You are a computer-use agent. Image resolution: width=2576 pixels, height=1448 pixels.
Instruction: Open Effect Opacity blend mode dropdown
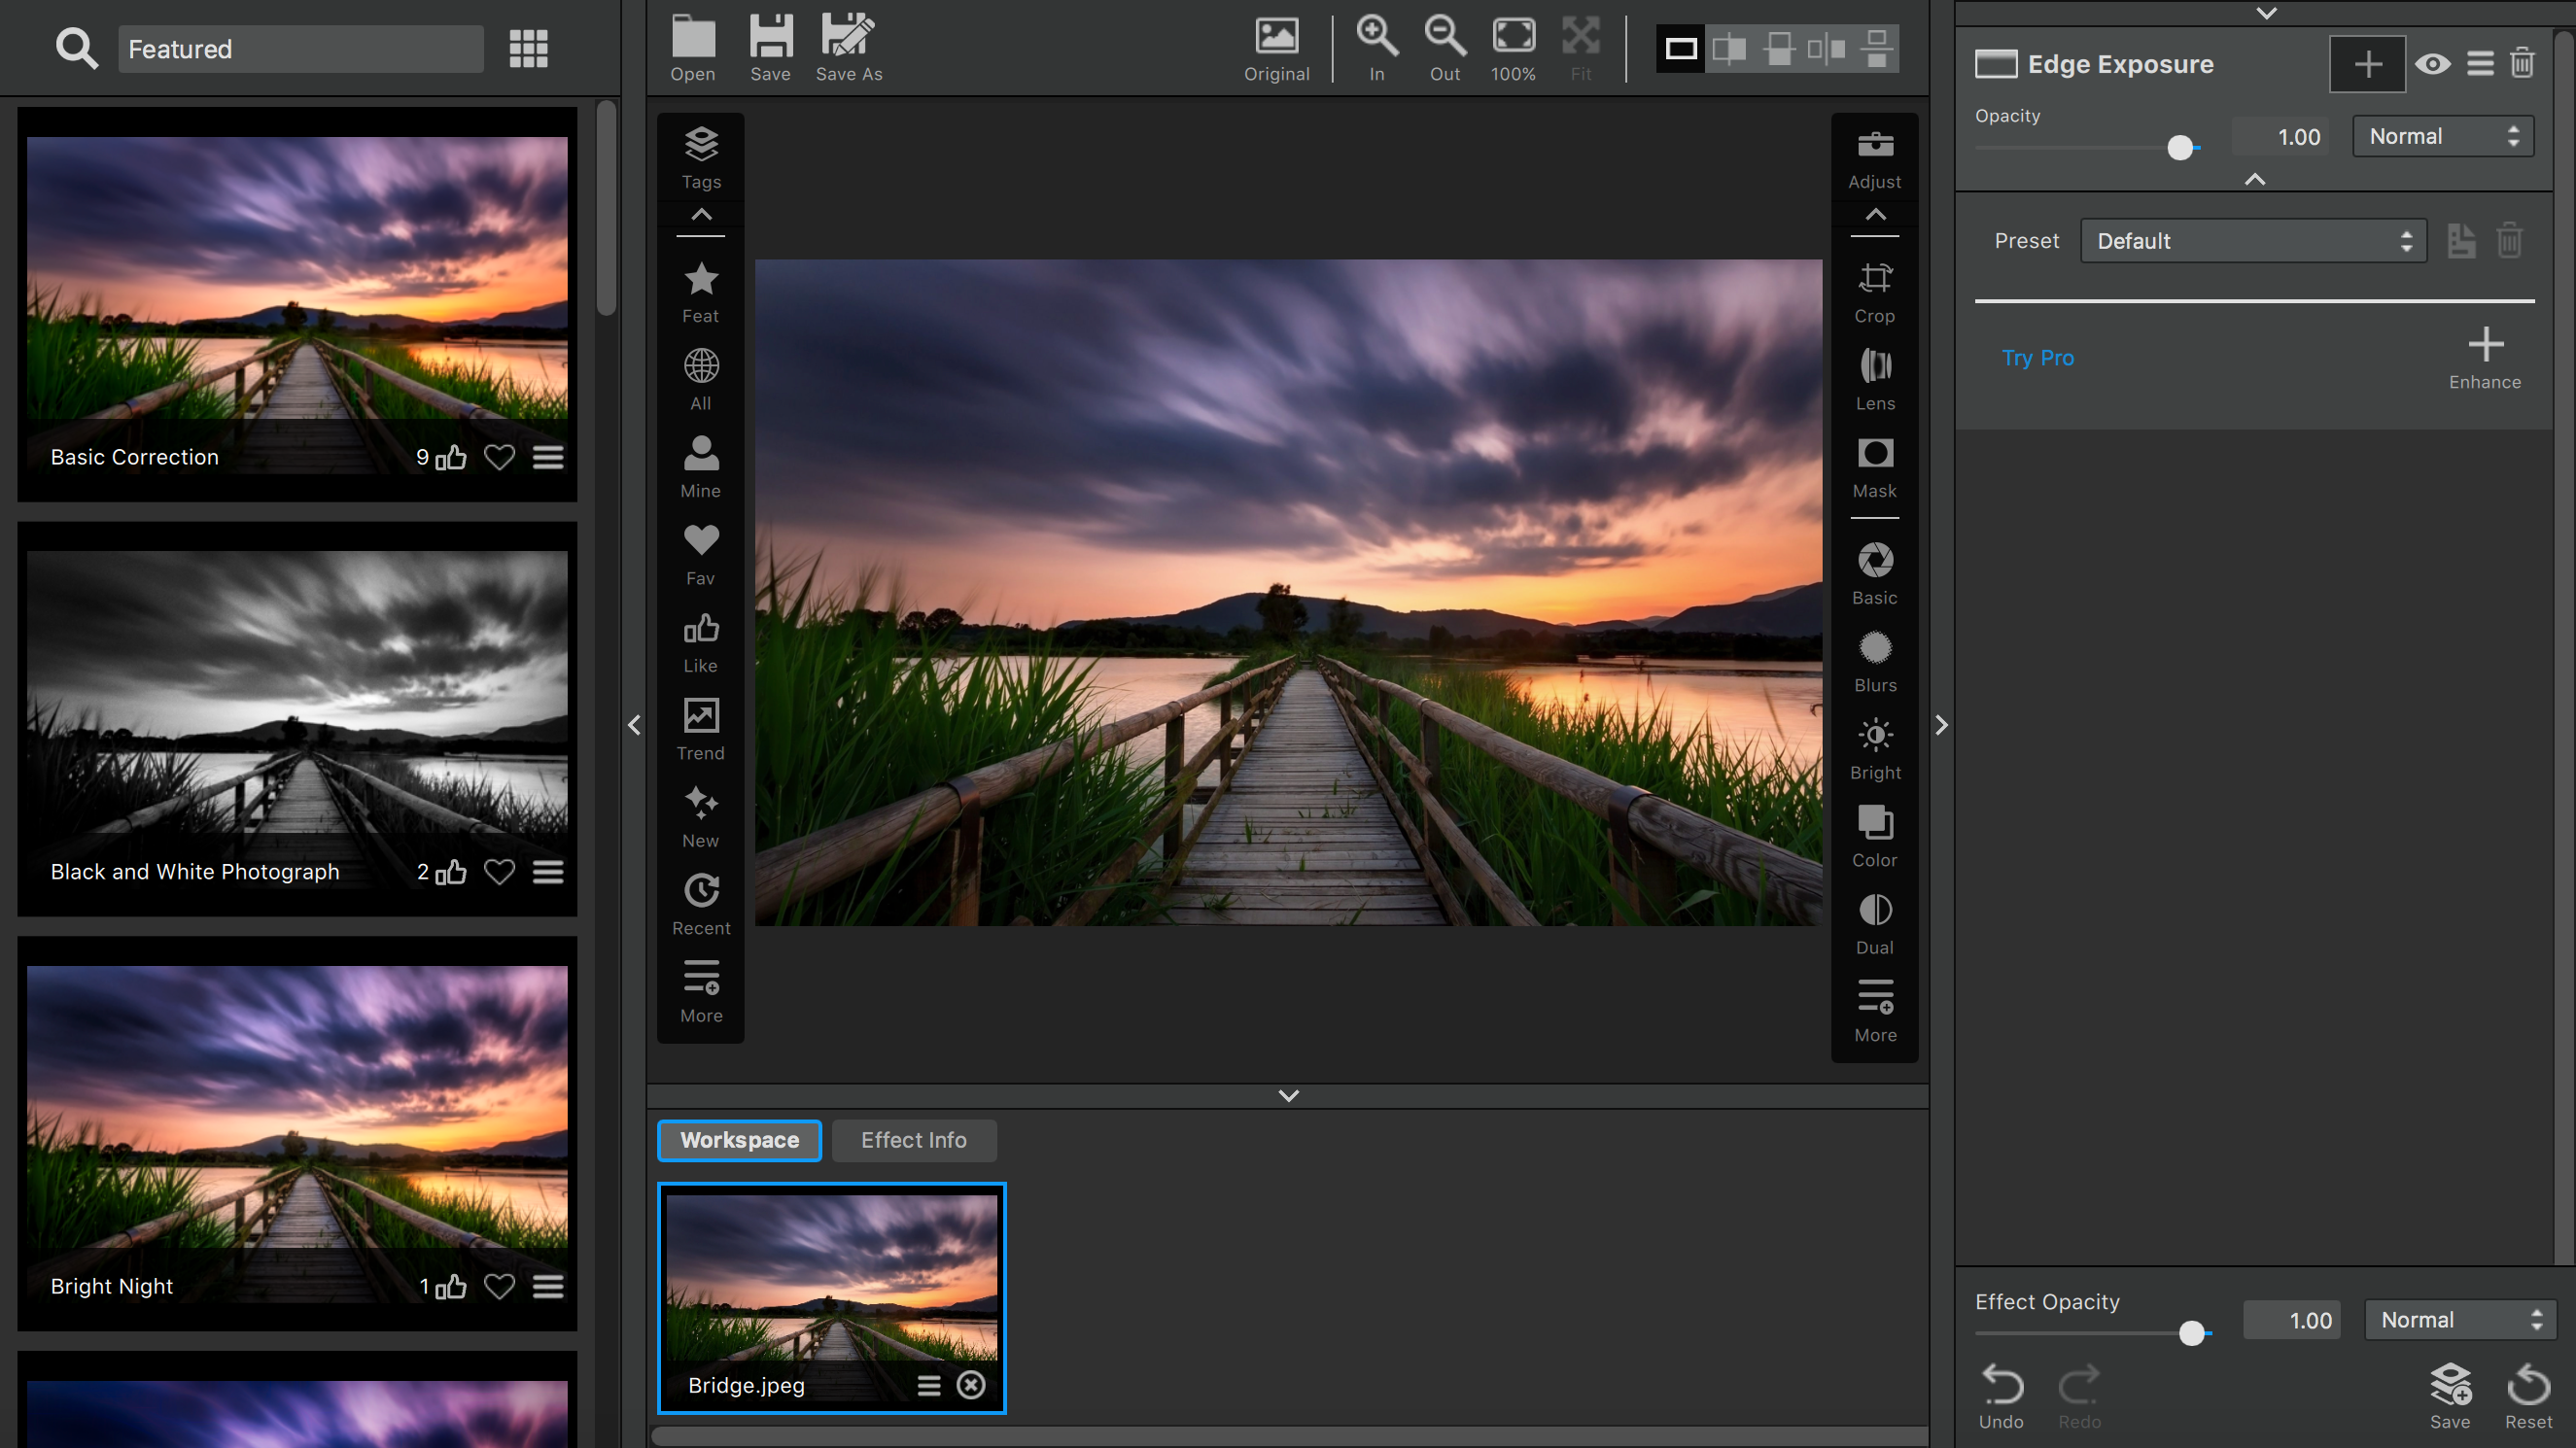click(x=2459, y=1320)
